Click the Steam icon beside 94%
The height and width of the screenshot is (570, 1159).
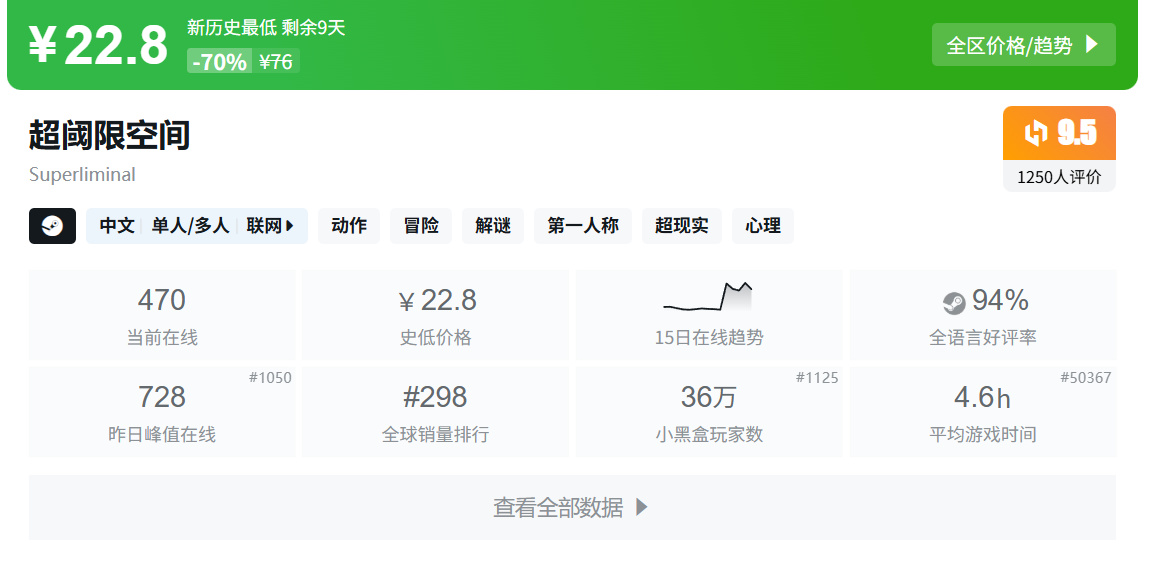pos(954,302)
